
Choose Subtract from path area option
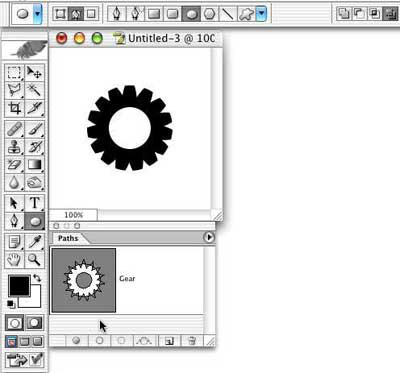tap(358, 14)
